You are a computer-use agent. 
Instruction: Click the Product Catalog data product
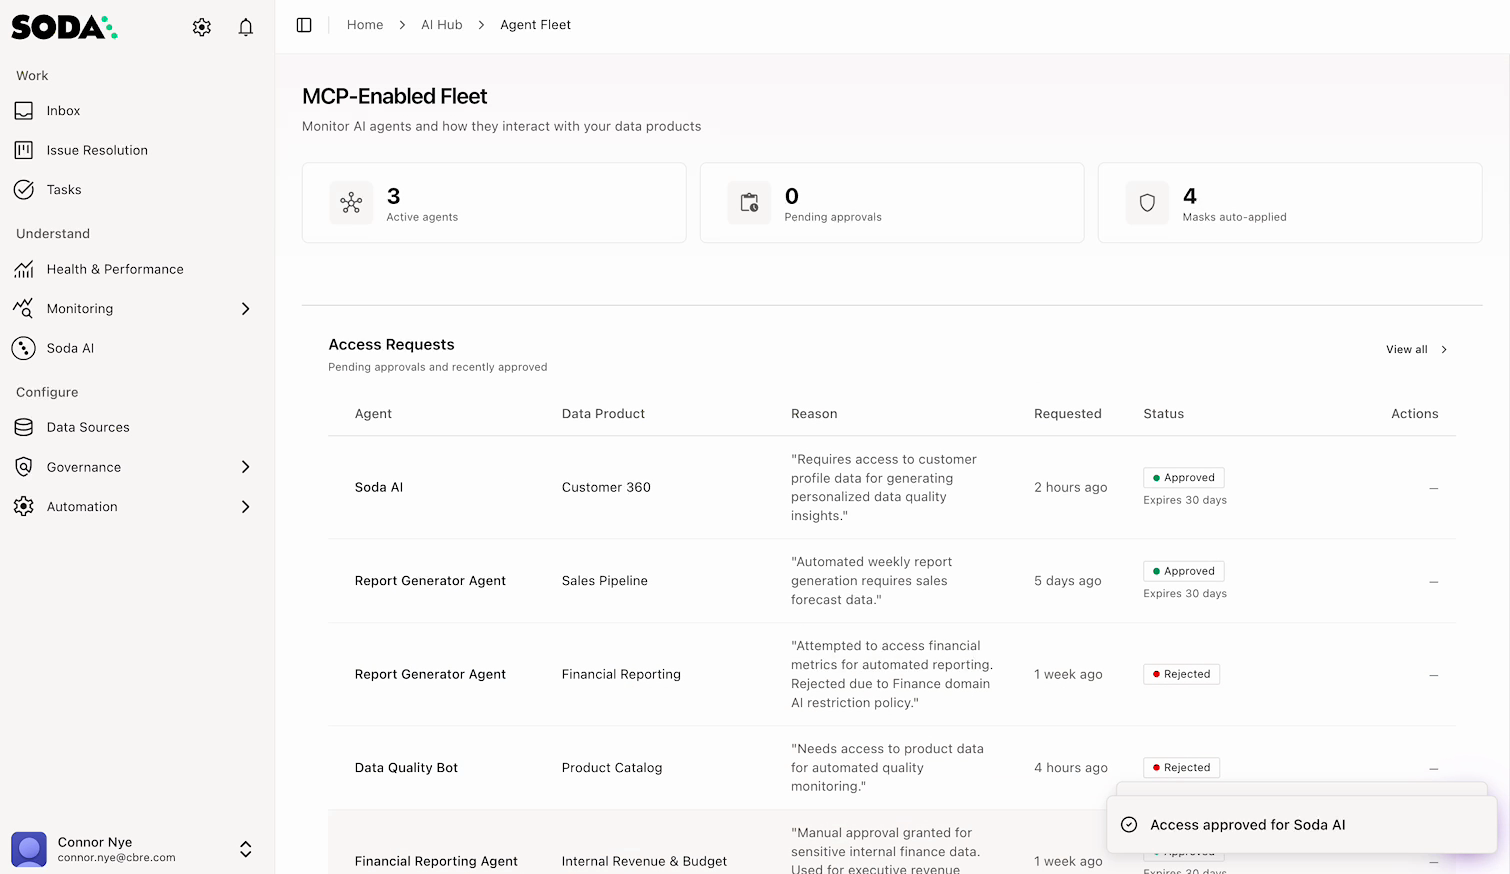point(612,768)
